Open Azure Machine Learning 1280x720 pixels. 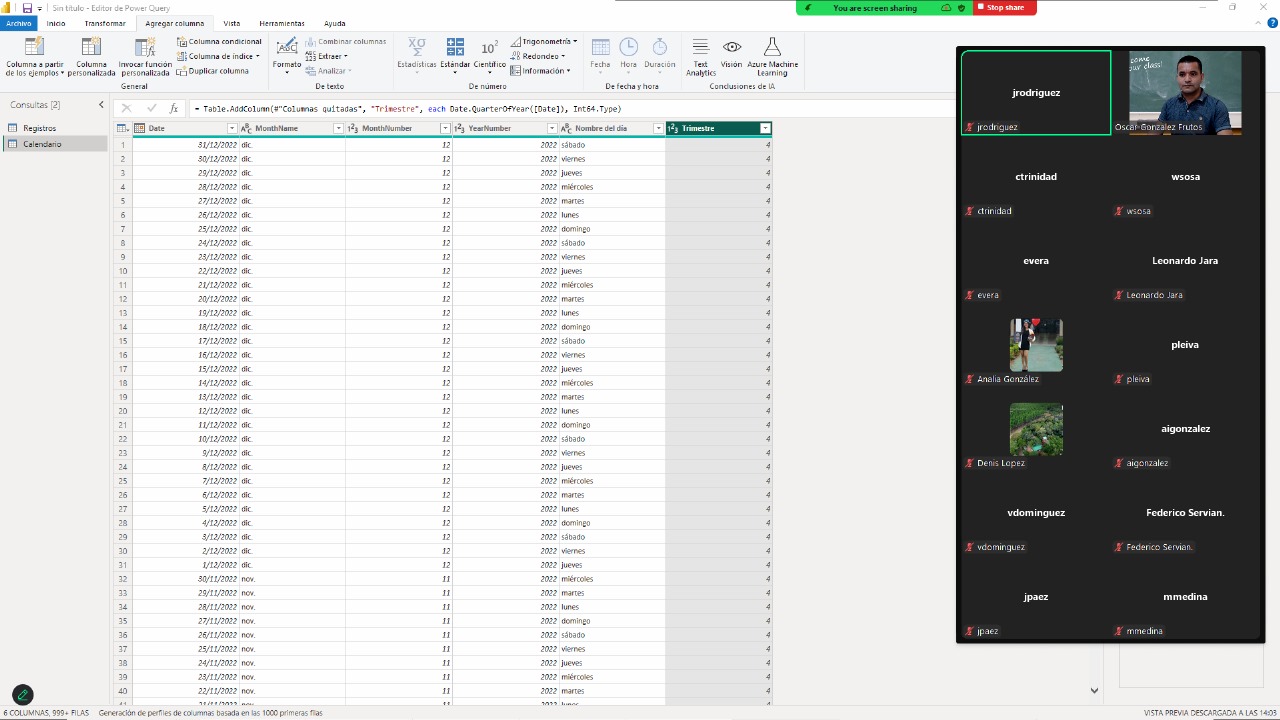coord(772,48)
